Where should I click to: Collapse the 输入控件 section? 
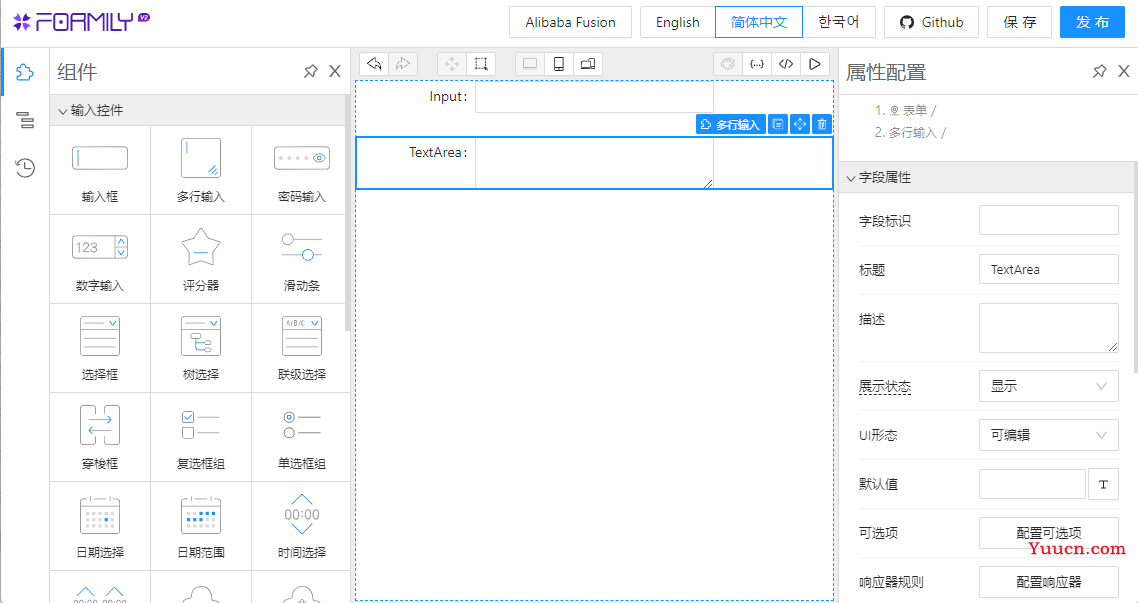tap(200, 110)
